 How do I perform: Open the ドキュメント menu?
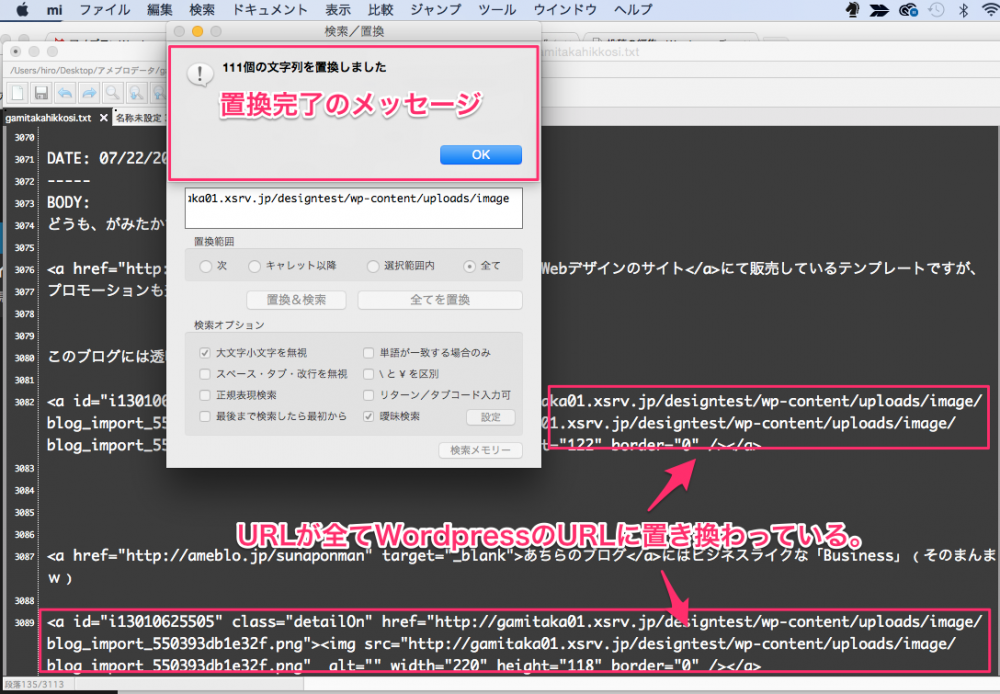(270, 10)
